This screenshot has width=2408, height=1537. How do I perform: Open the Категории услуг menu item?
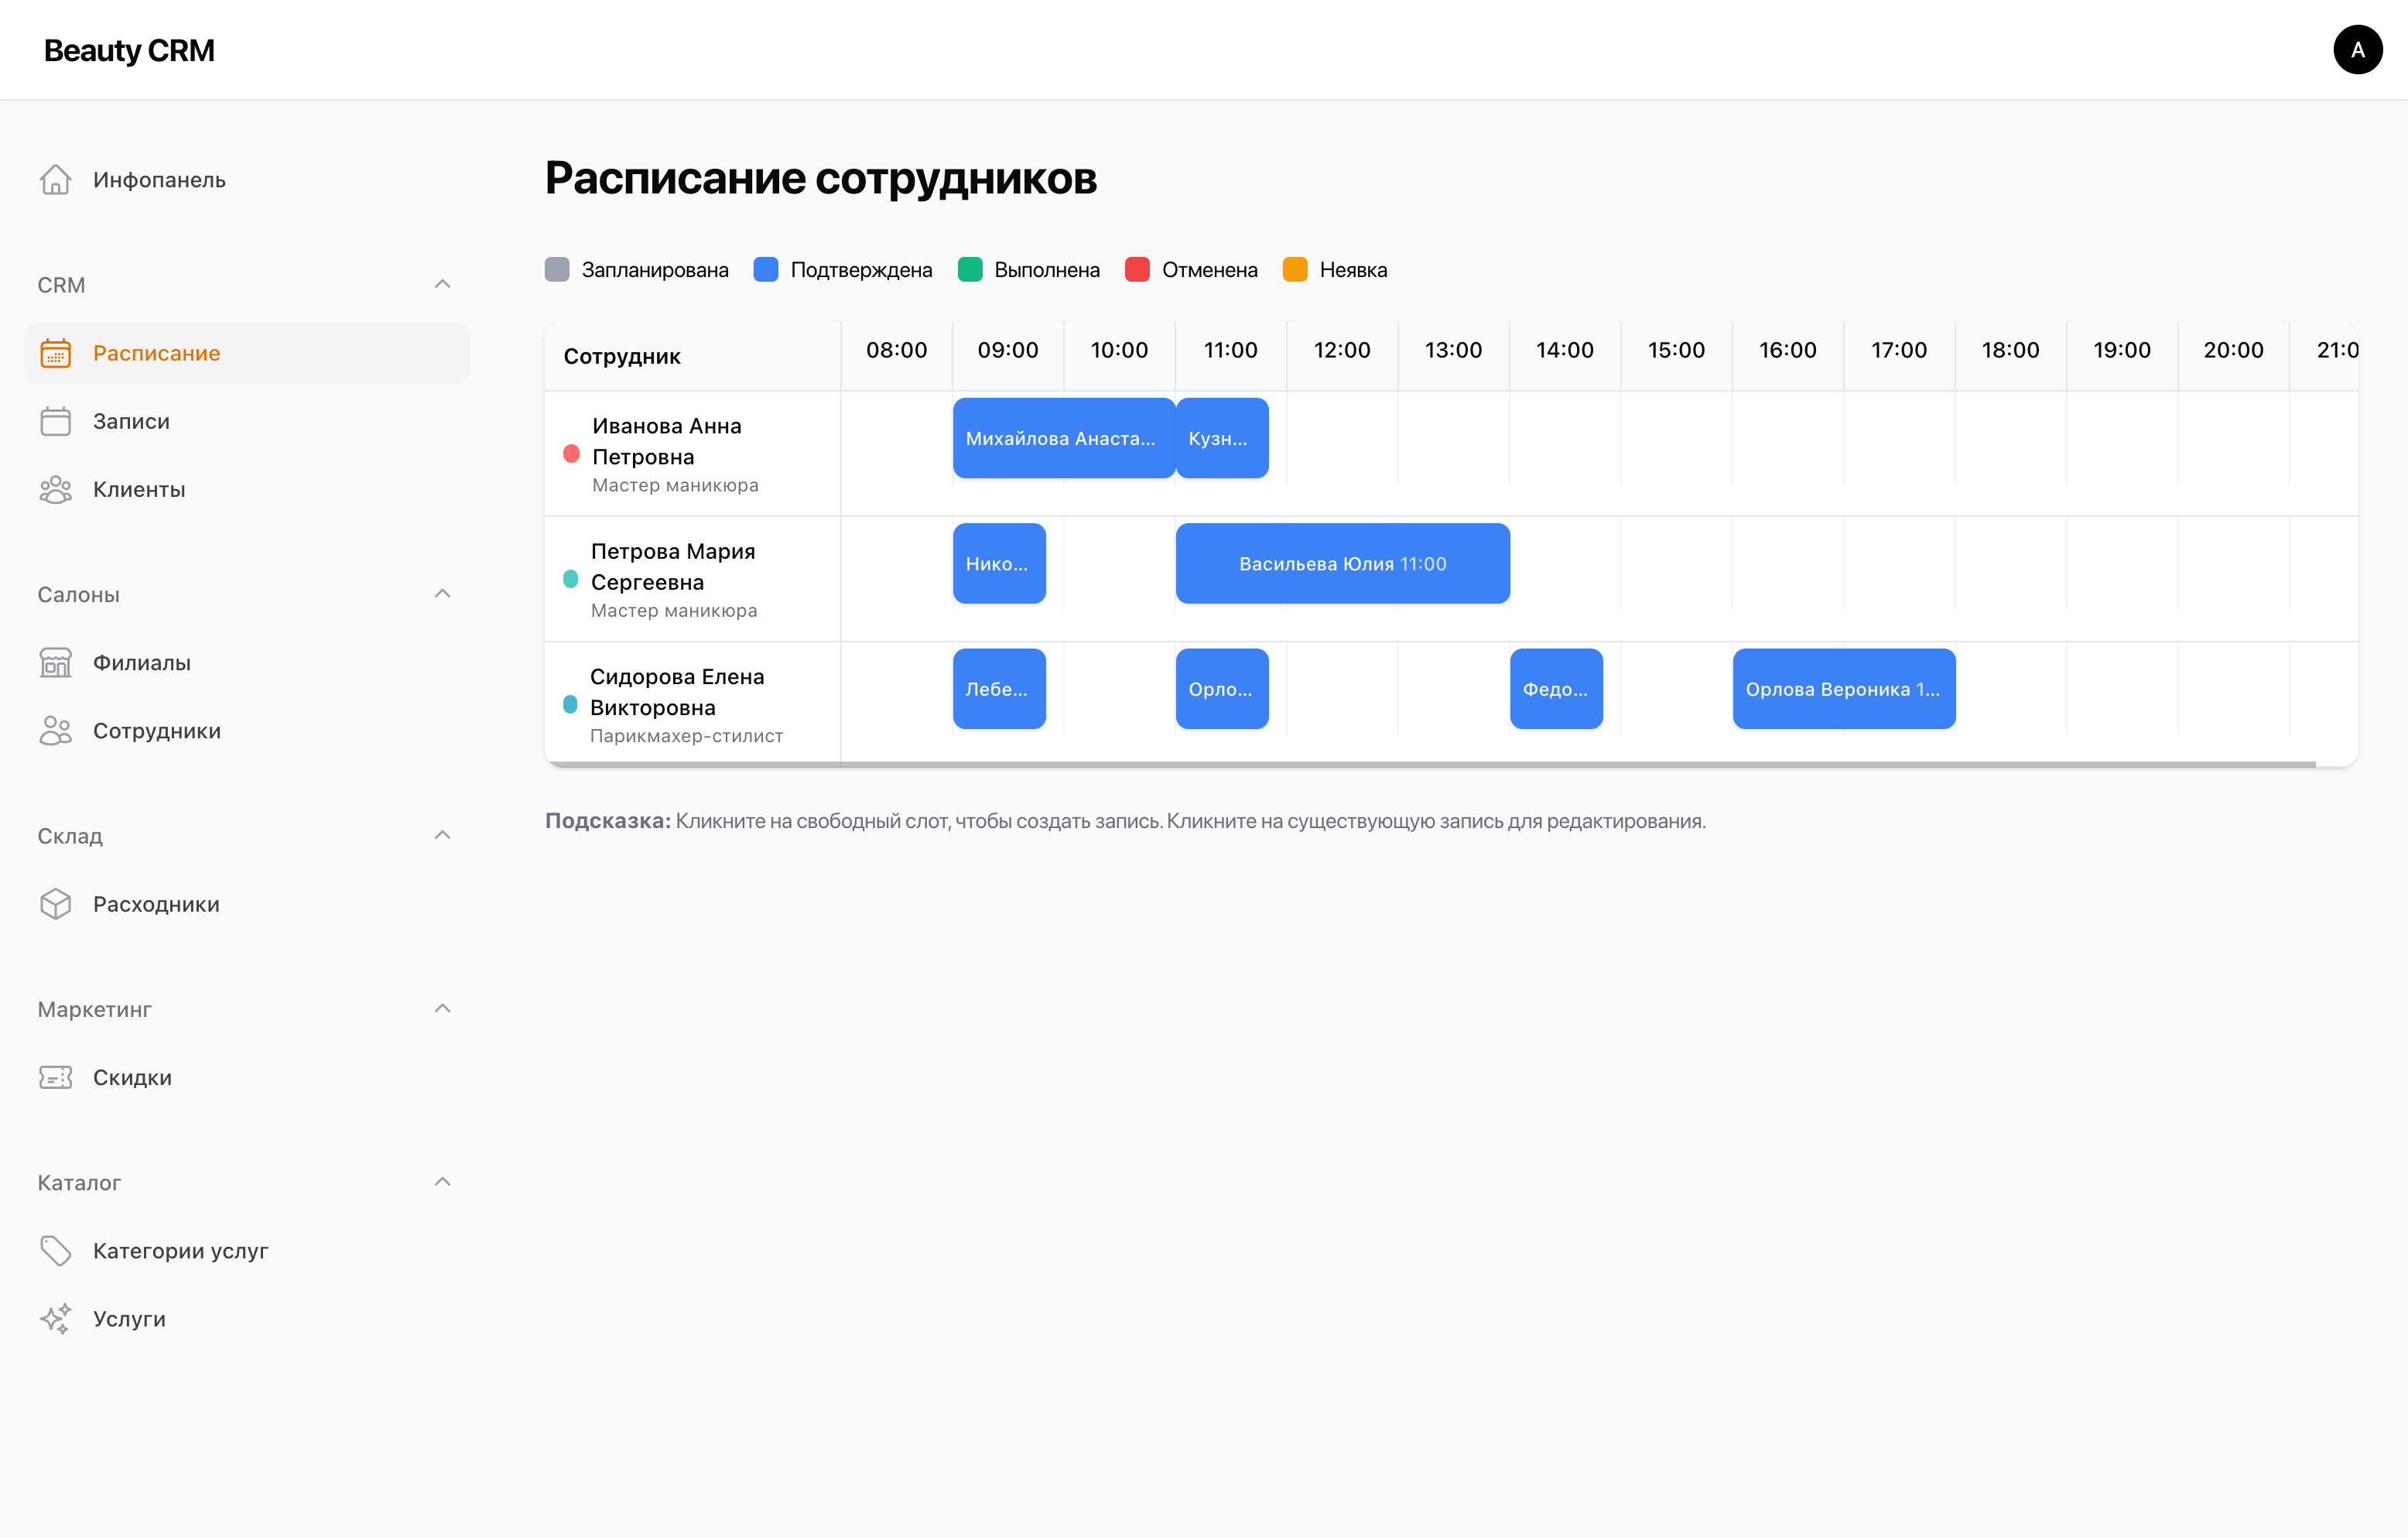[x=181, y=1250]
